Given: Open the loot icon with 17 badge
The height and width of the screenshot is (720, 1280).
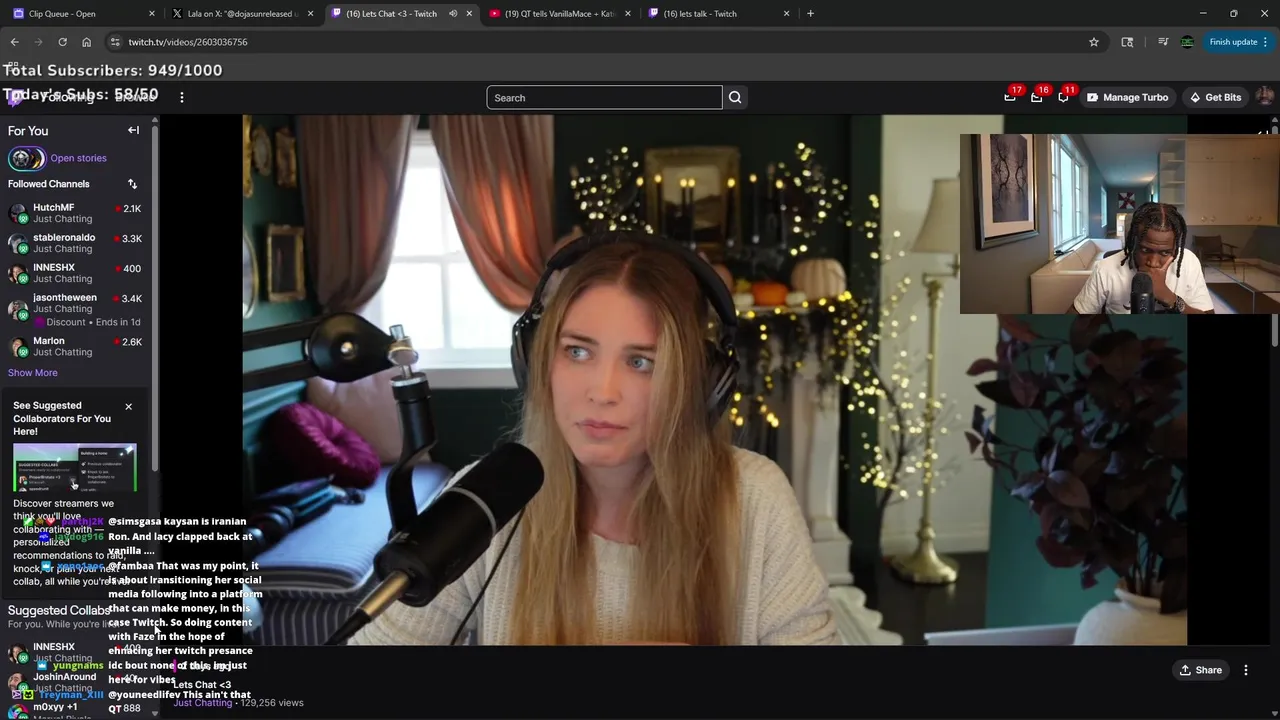Looking at the screenshot, I should 1010,97.
